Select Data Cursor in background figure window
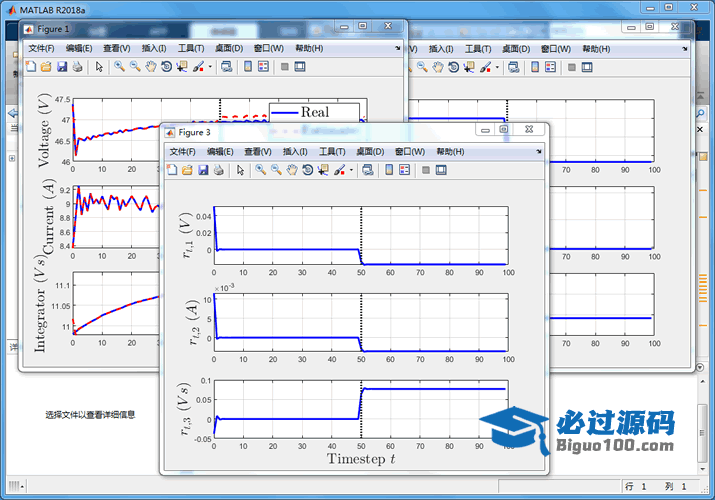The width and height of the screenshot is (715, 500). 469,67
